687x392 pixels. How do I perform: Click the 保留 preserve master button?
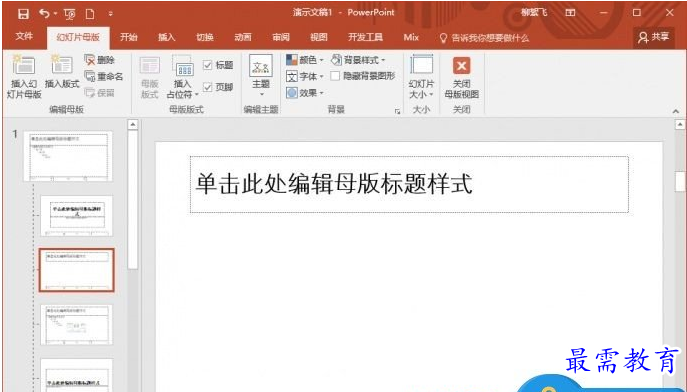click(100, 92)
